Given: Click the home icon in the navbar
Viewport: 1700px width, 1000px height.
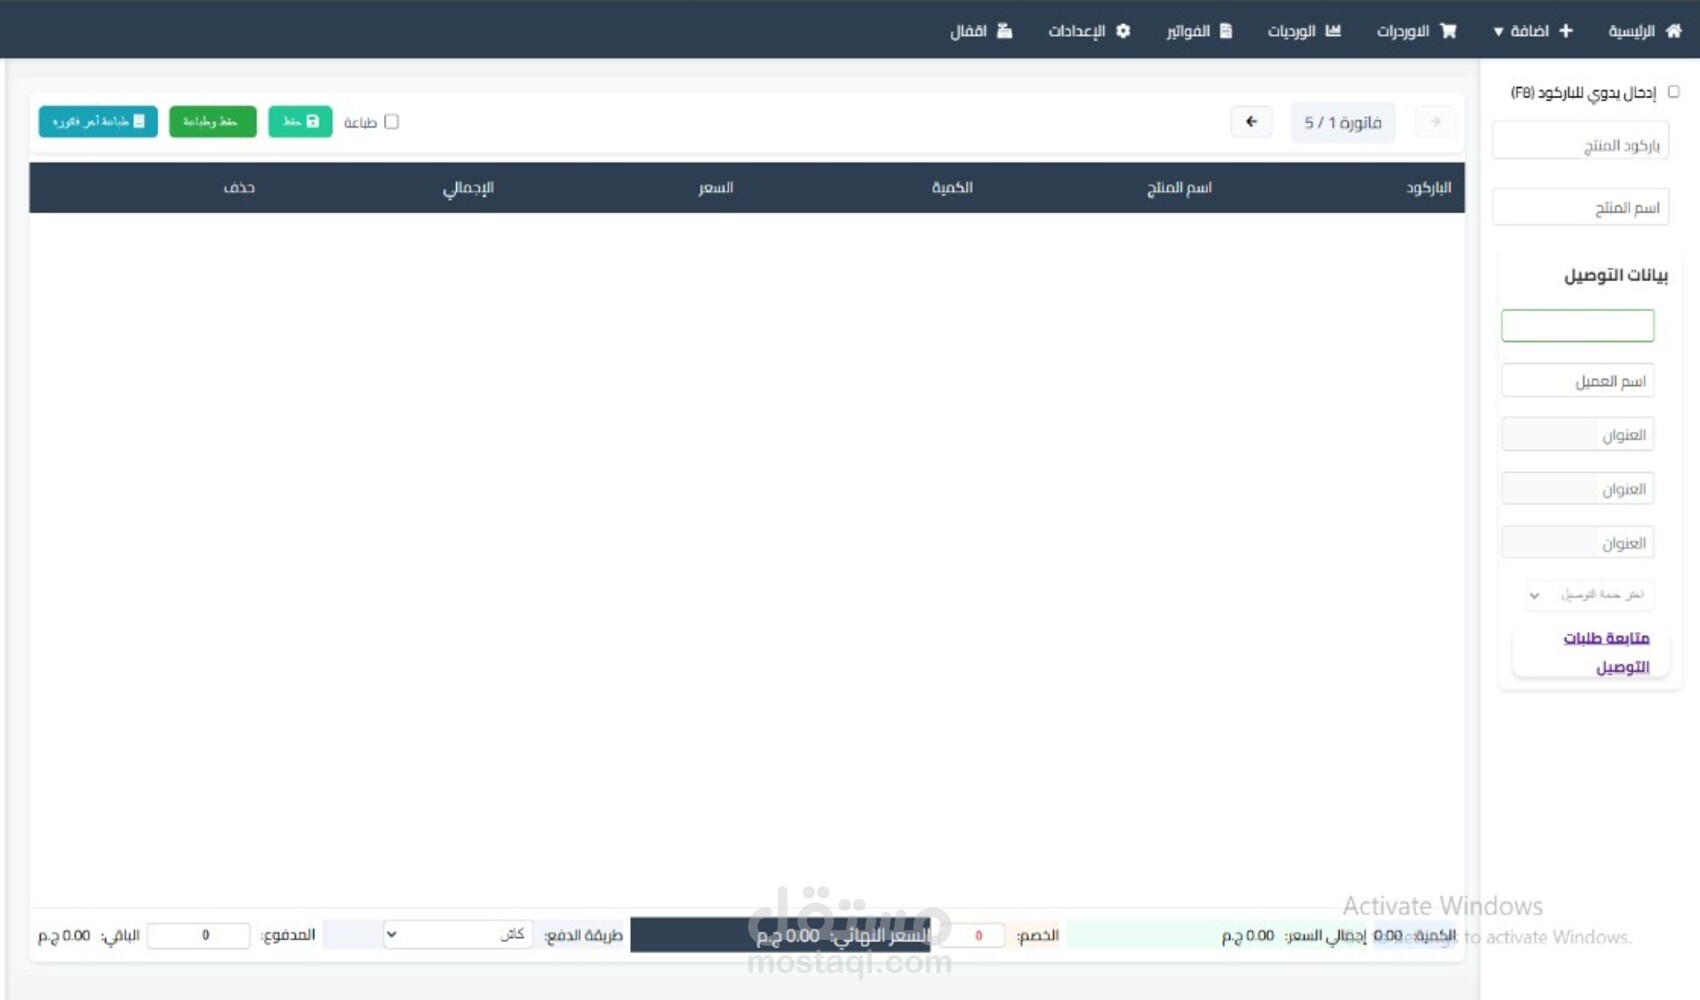Looking at the screenshot, I should click(x=1673, y=31).
